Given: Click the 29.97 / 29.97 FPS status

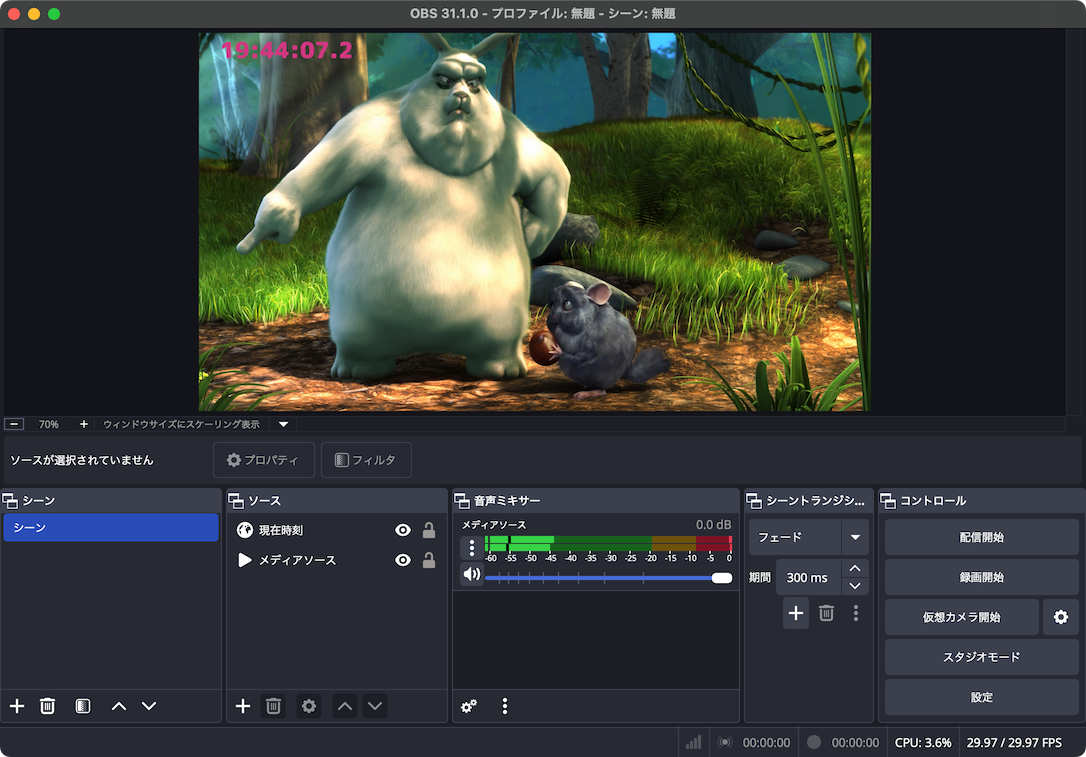Looking at the screenshot, I should pyautogui.click(x=1014, y=742).
